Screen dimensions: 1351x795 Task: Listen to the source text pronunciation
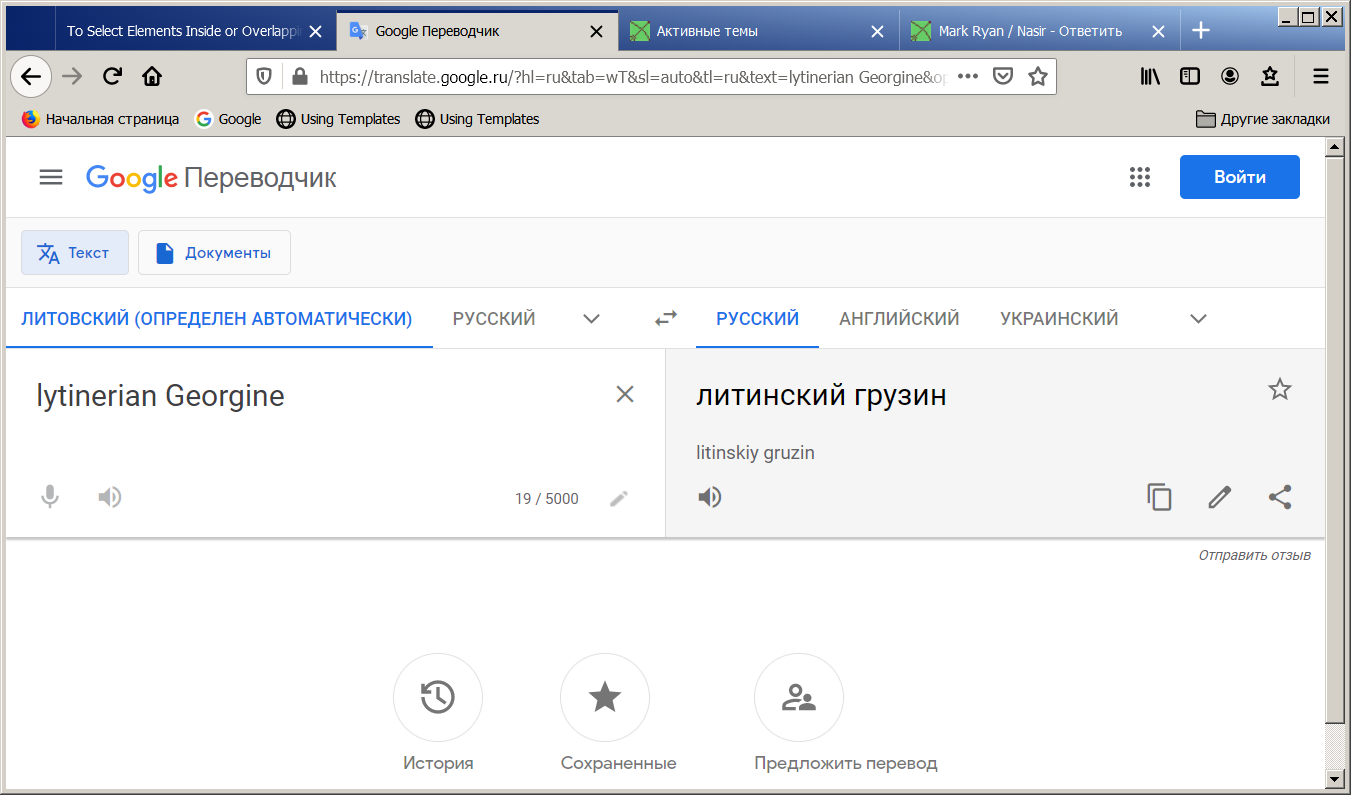coord(110,497)
